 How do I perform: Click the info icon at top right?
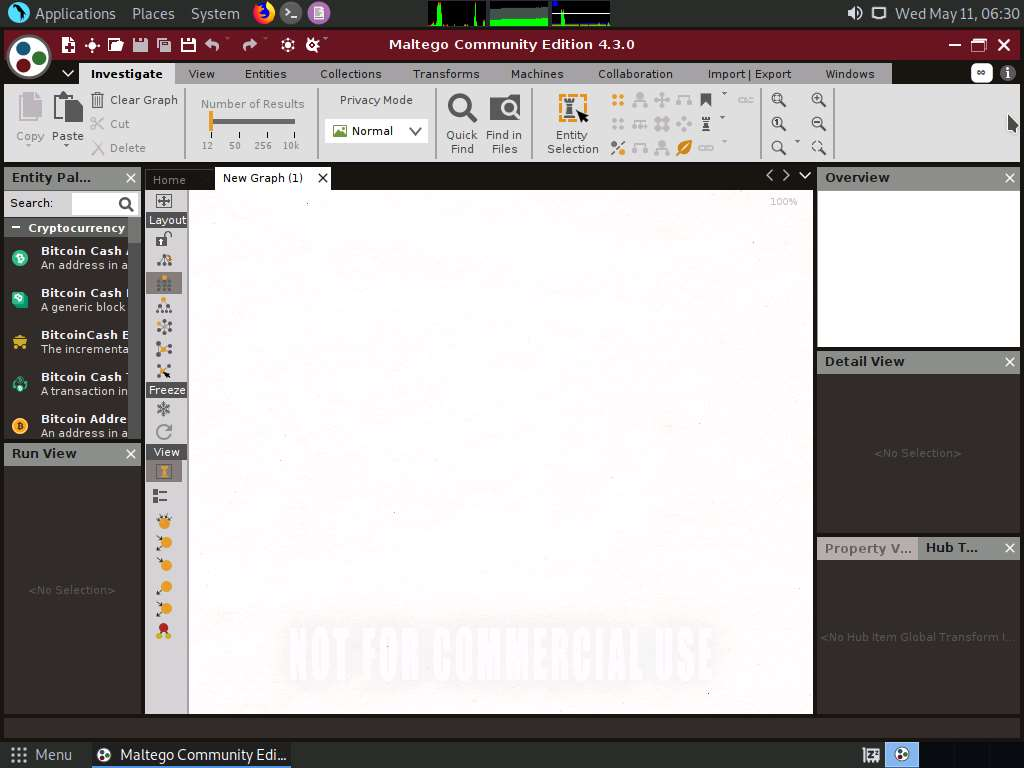pyautogui.click(x=1008, y=73)
